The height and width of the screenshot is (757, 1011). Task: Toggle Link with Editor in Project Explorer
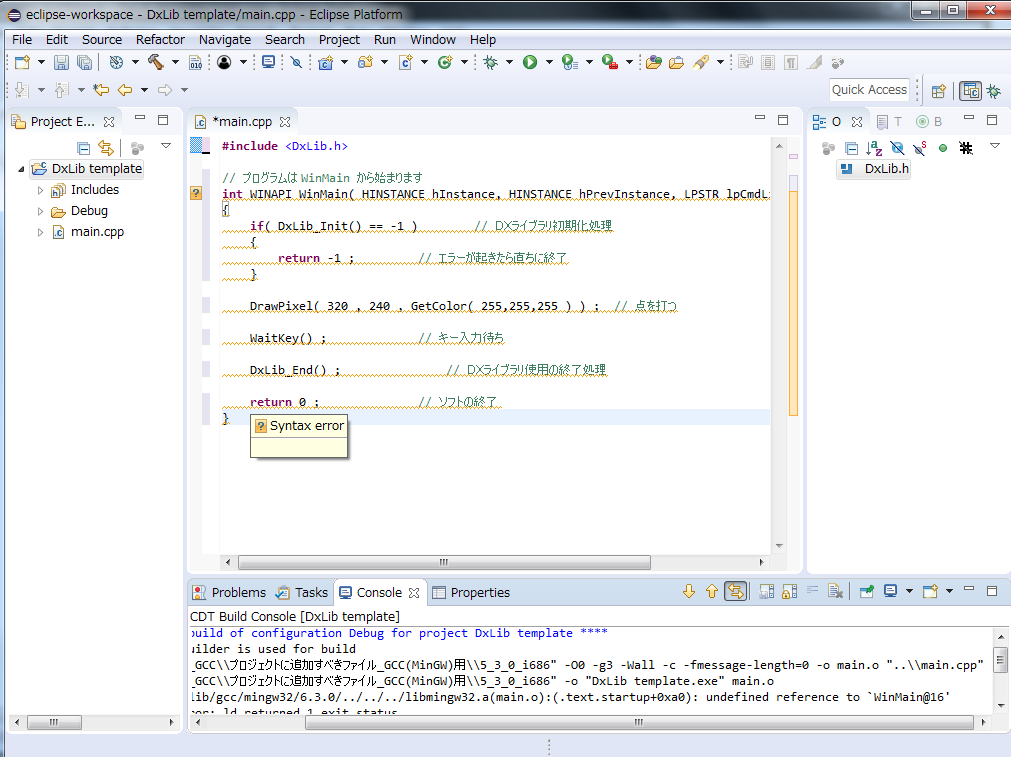[106, 148]
